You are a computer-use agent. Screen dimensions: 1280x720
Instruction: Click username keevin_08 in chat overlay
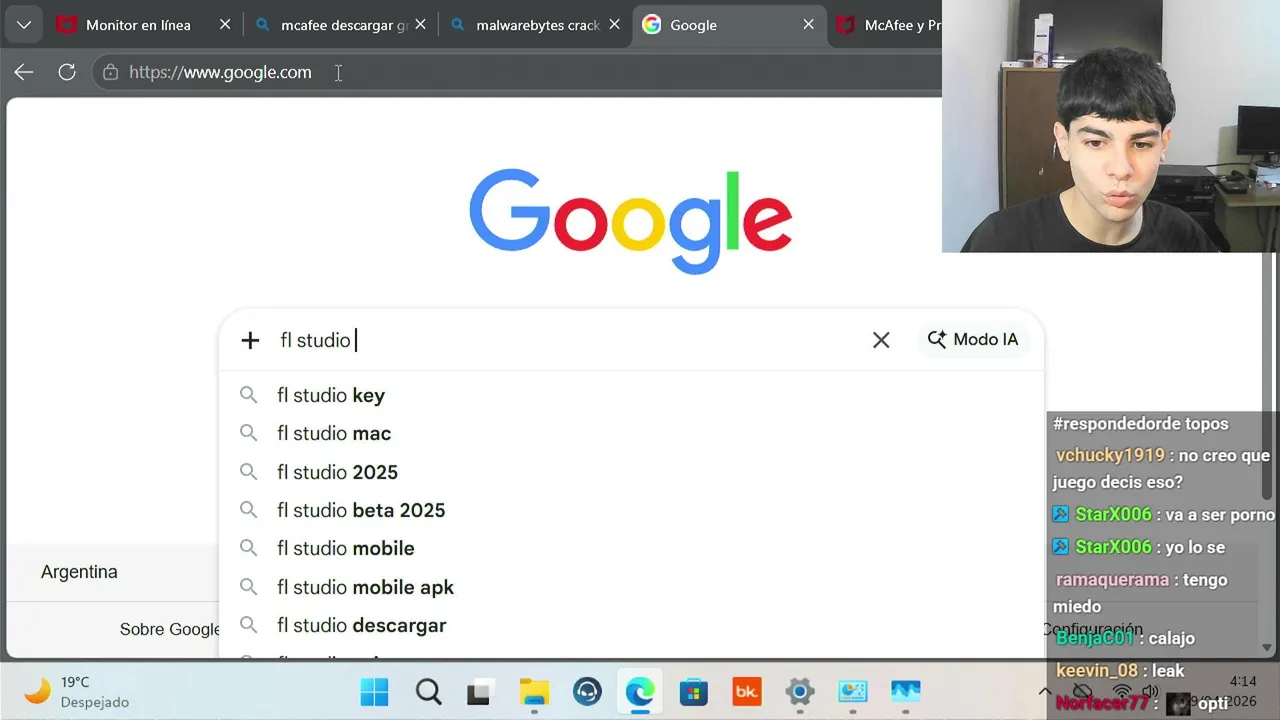[x=1097, y=671]
